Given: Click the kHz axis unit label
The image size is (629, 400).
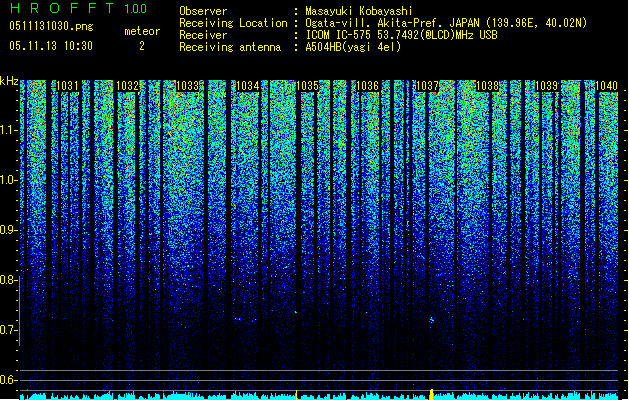Looking at the screenshot, I should (x=9, y=81).
